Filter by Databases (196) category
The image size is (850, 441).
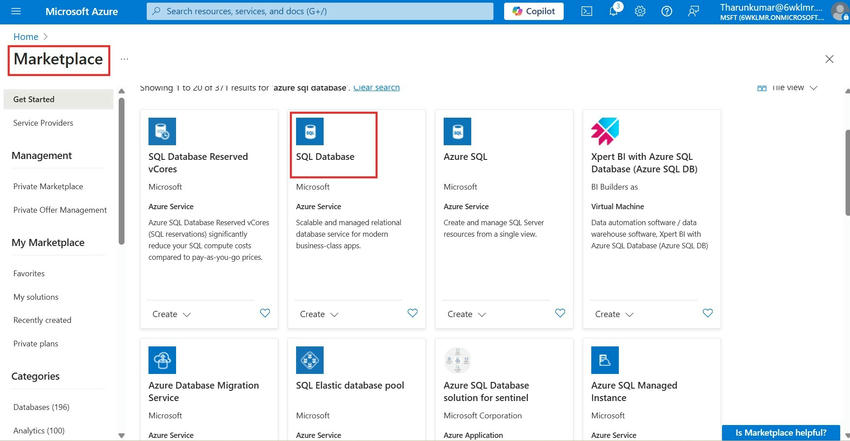41,407
